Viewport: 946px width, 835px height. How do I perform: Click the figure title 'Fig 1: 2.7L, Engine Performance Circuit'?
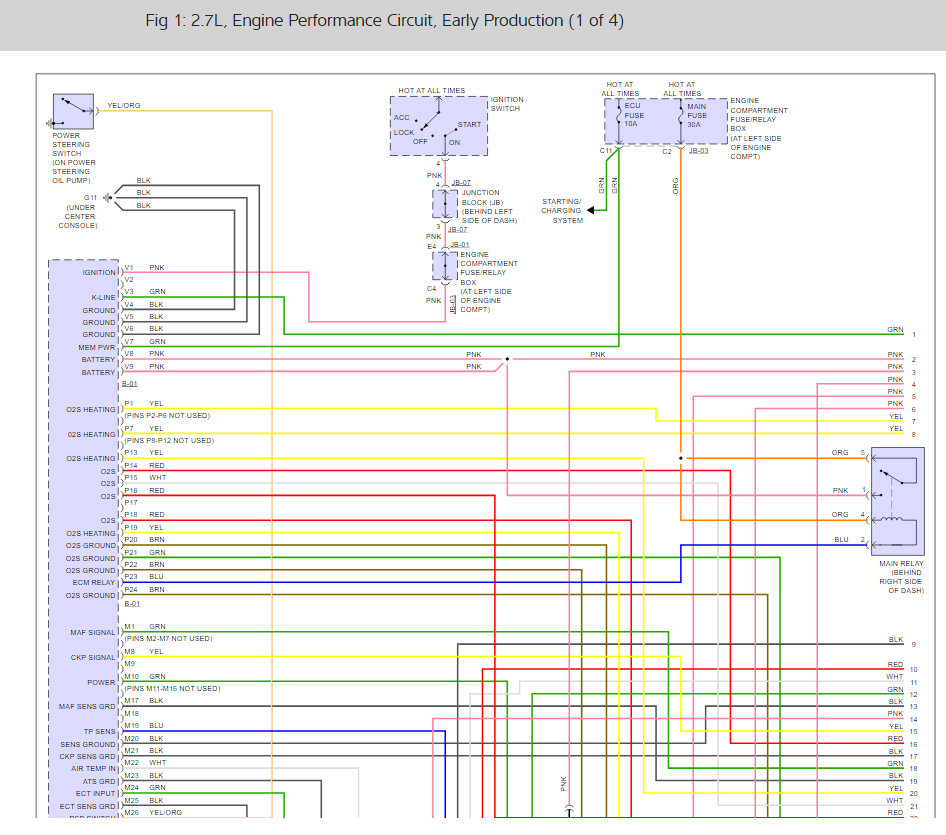pos(384,21)
